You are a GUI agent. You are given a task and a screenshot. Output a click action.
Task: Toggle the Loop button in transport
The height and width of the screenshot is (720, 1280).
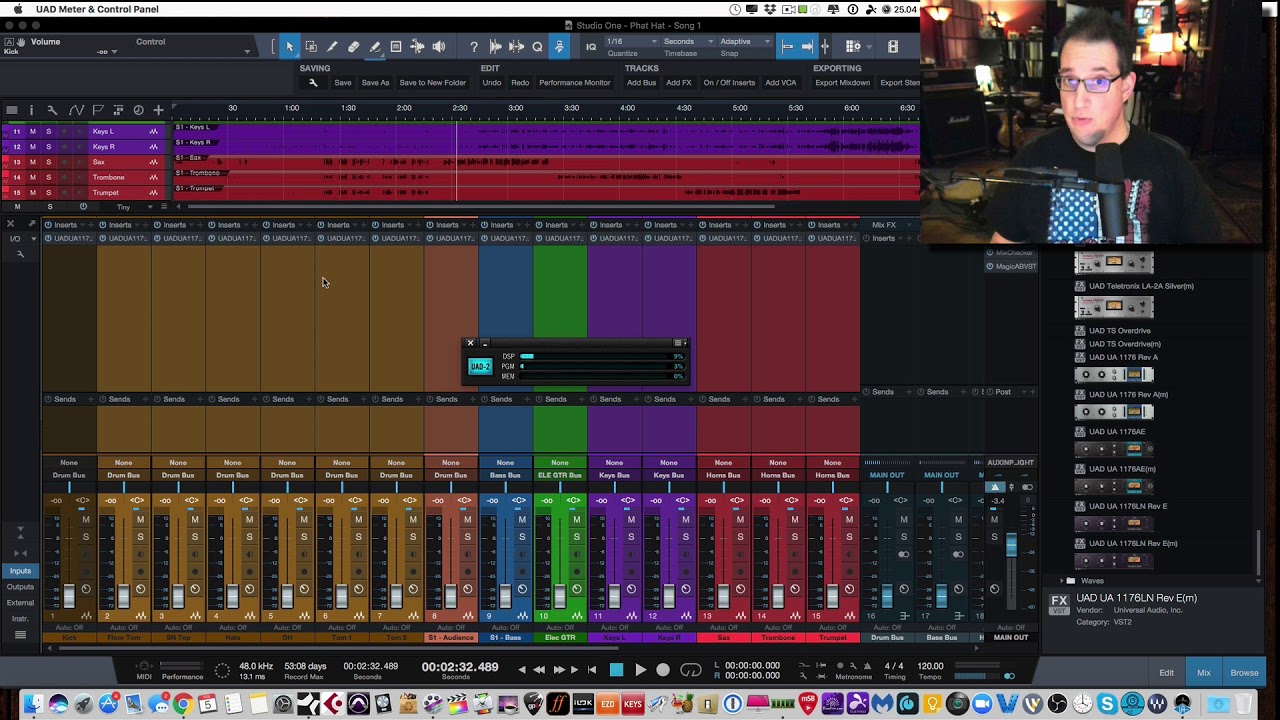[691, 670]
